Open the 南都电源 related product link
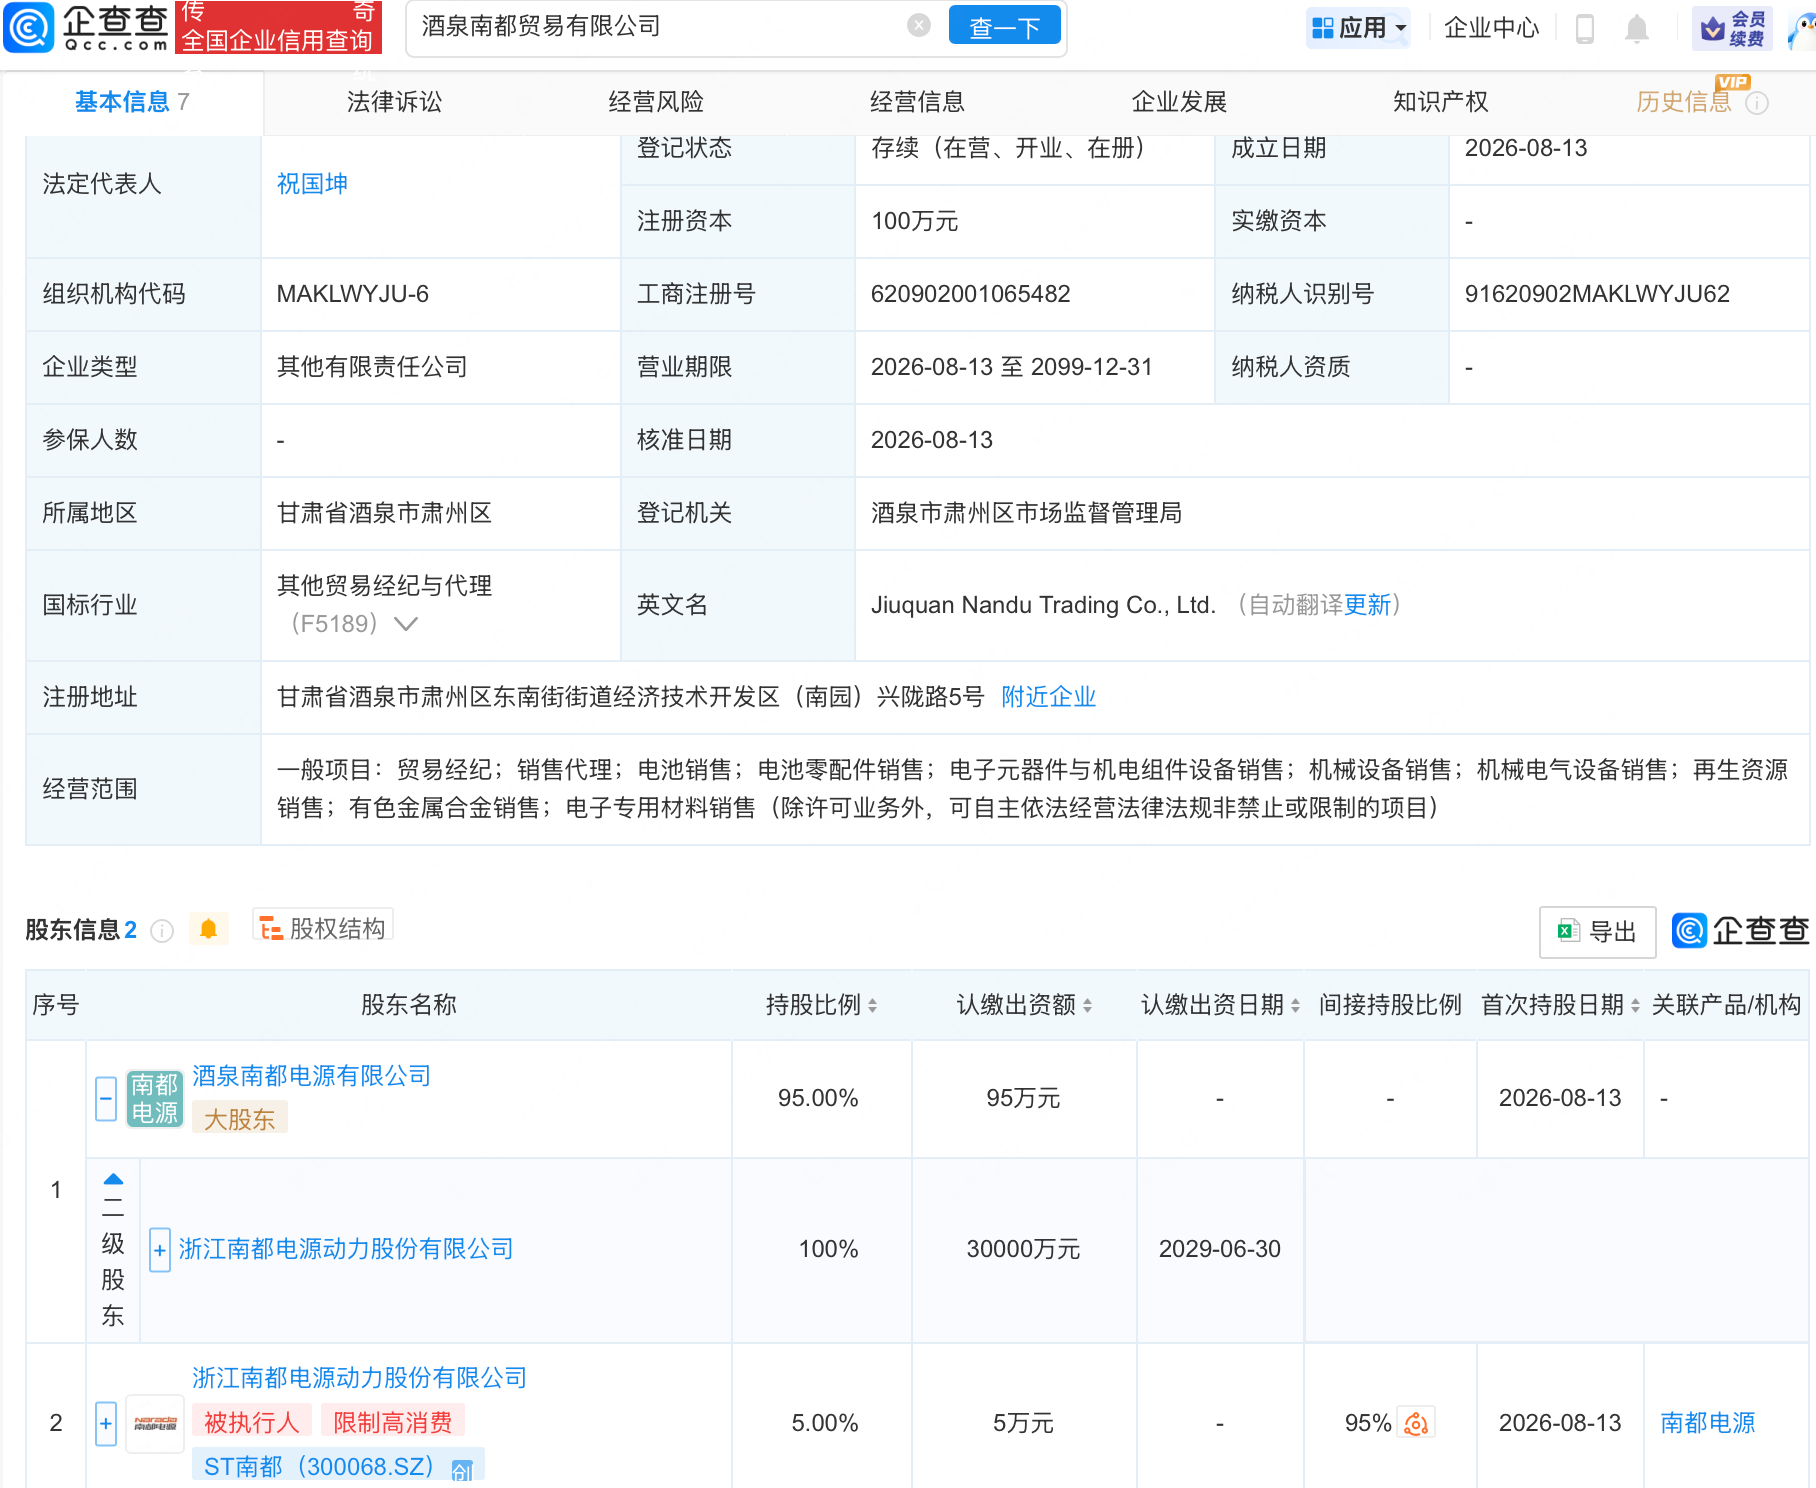This screenshot has height=1488, width=1816. tap(1708, 1423)
